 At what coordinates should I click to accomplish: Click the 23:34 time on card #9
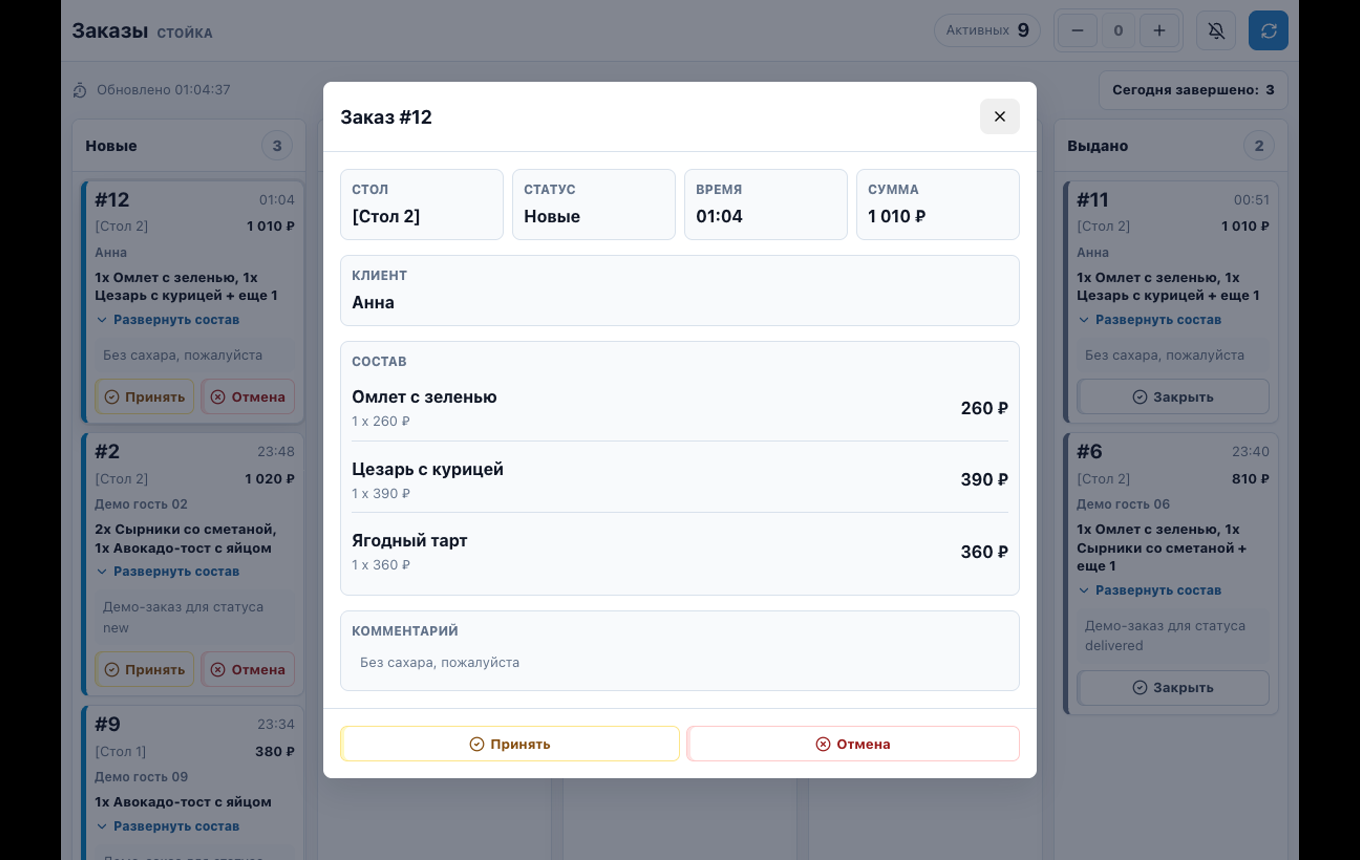[x=276, y=724]
